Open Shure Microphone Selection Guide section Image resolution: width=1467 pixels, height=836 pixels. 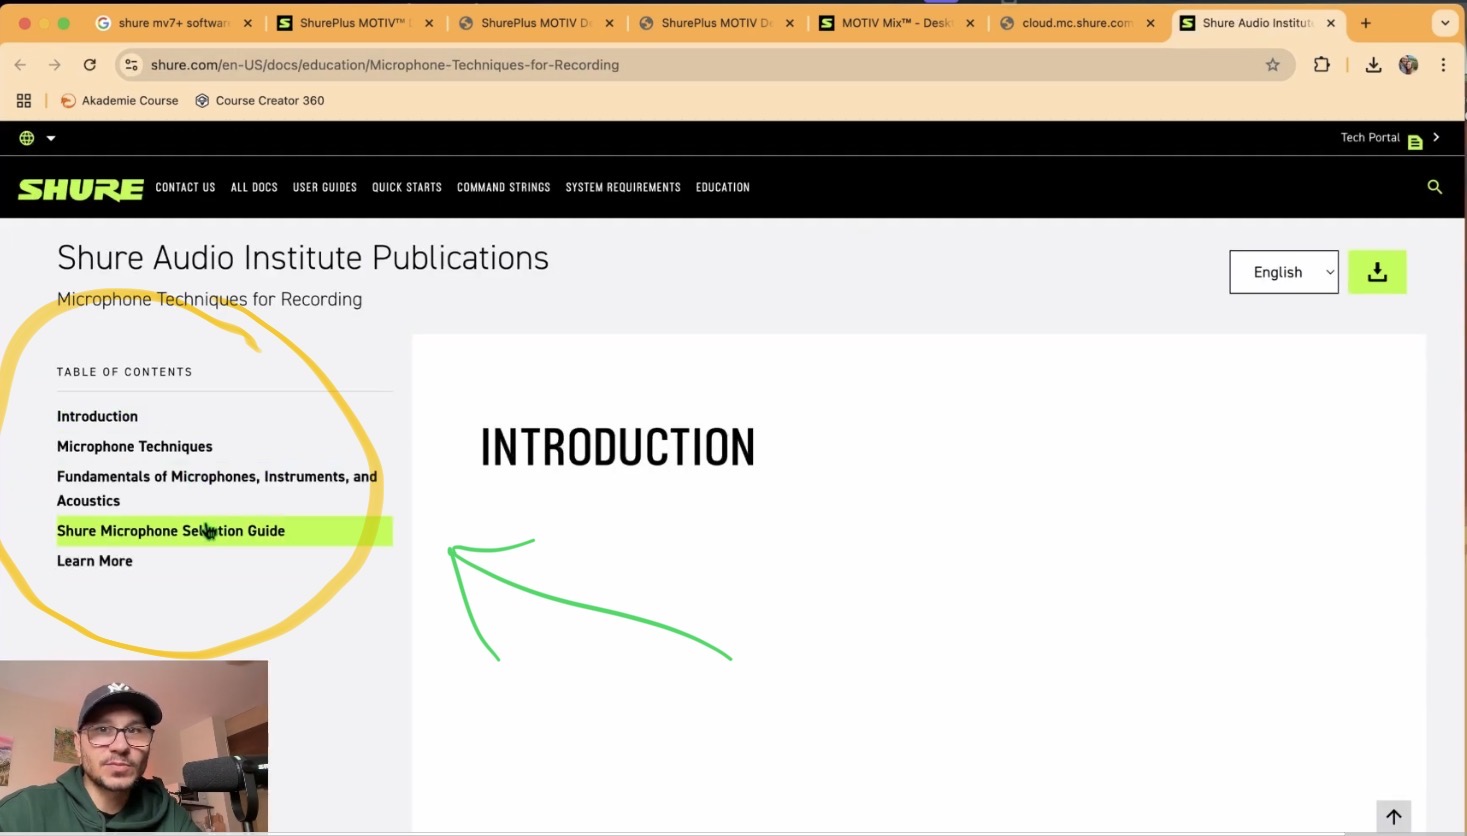coord(171,531)
